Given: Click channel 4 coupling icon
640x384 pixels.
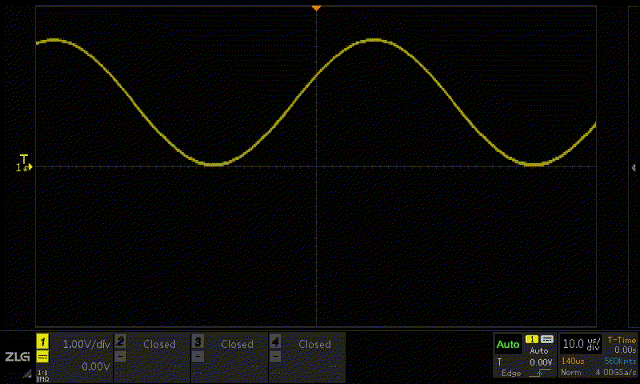Looking at the screenshot, I should point(276,357).
